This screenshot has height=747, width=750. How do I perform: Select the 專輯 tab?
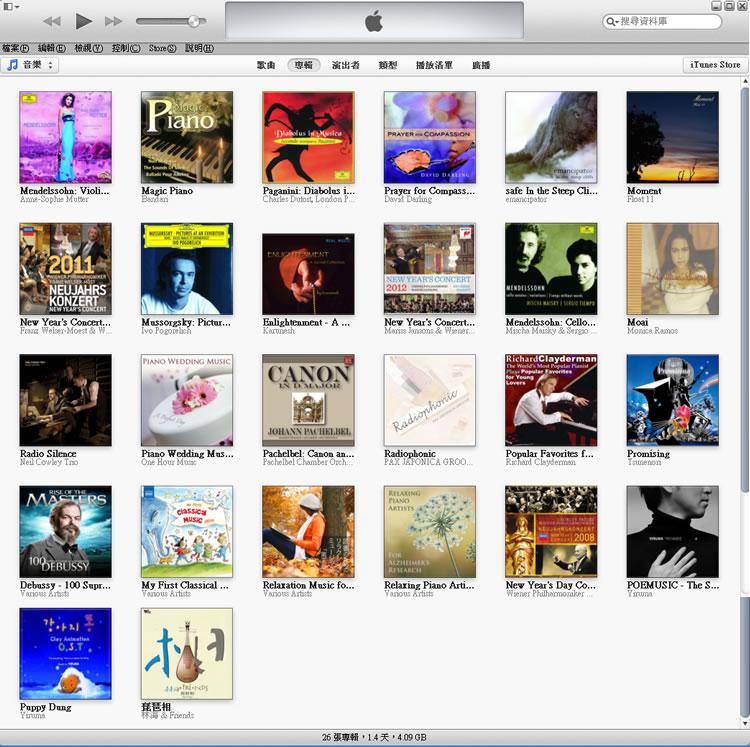(304, 65)
